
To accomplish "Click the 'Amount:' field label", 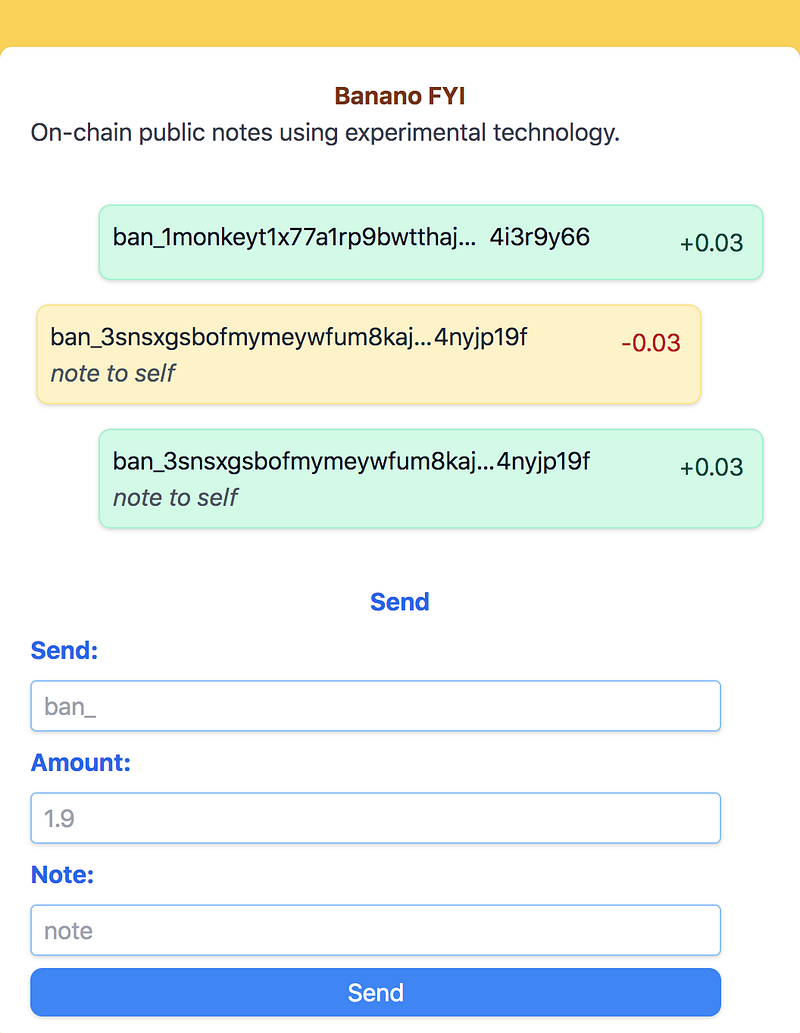I will [x=80, y=763].
